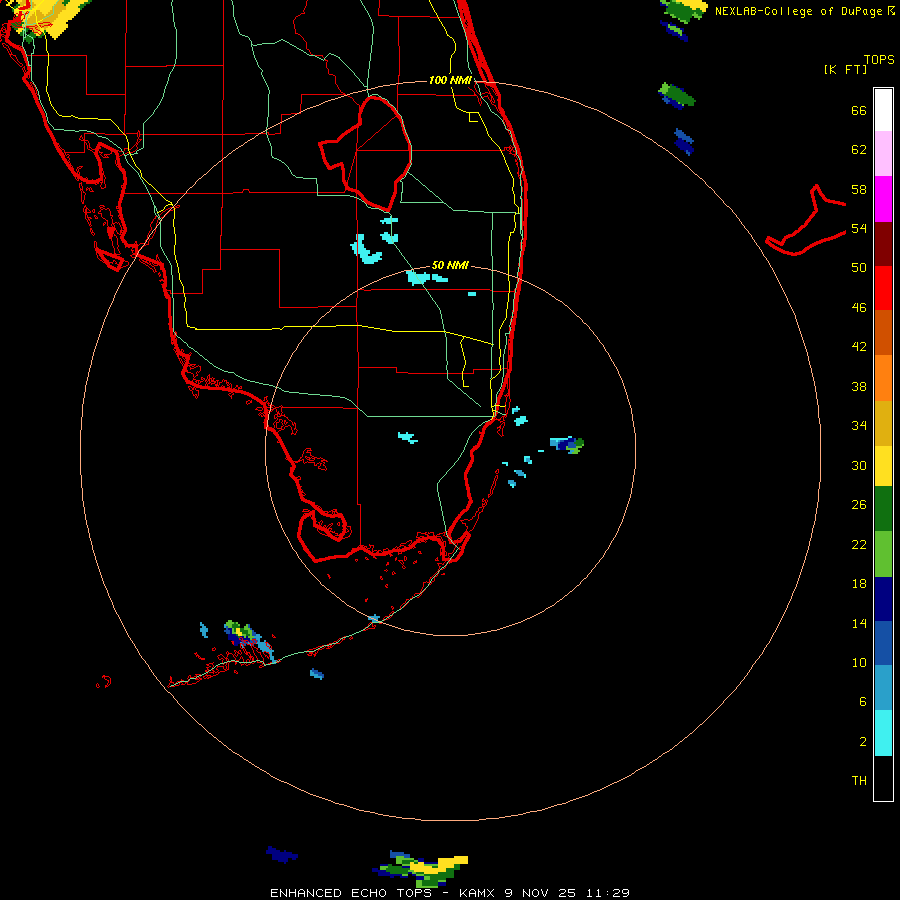Click the legend value 66
The image size is (900, 900).
tap(859, 110)
